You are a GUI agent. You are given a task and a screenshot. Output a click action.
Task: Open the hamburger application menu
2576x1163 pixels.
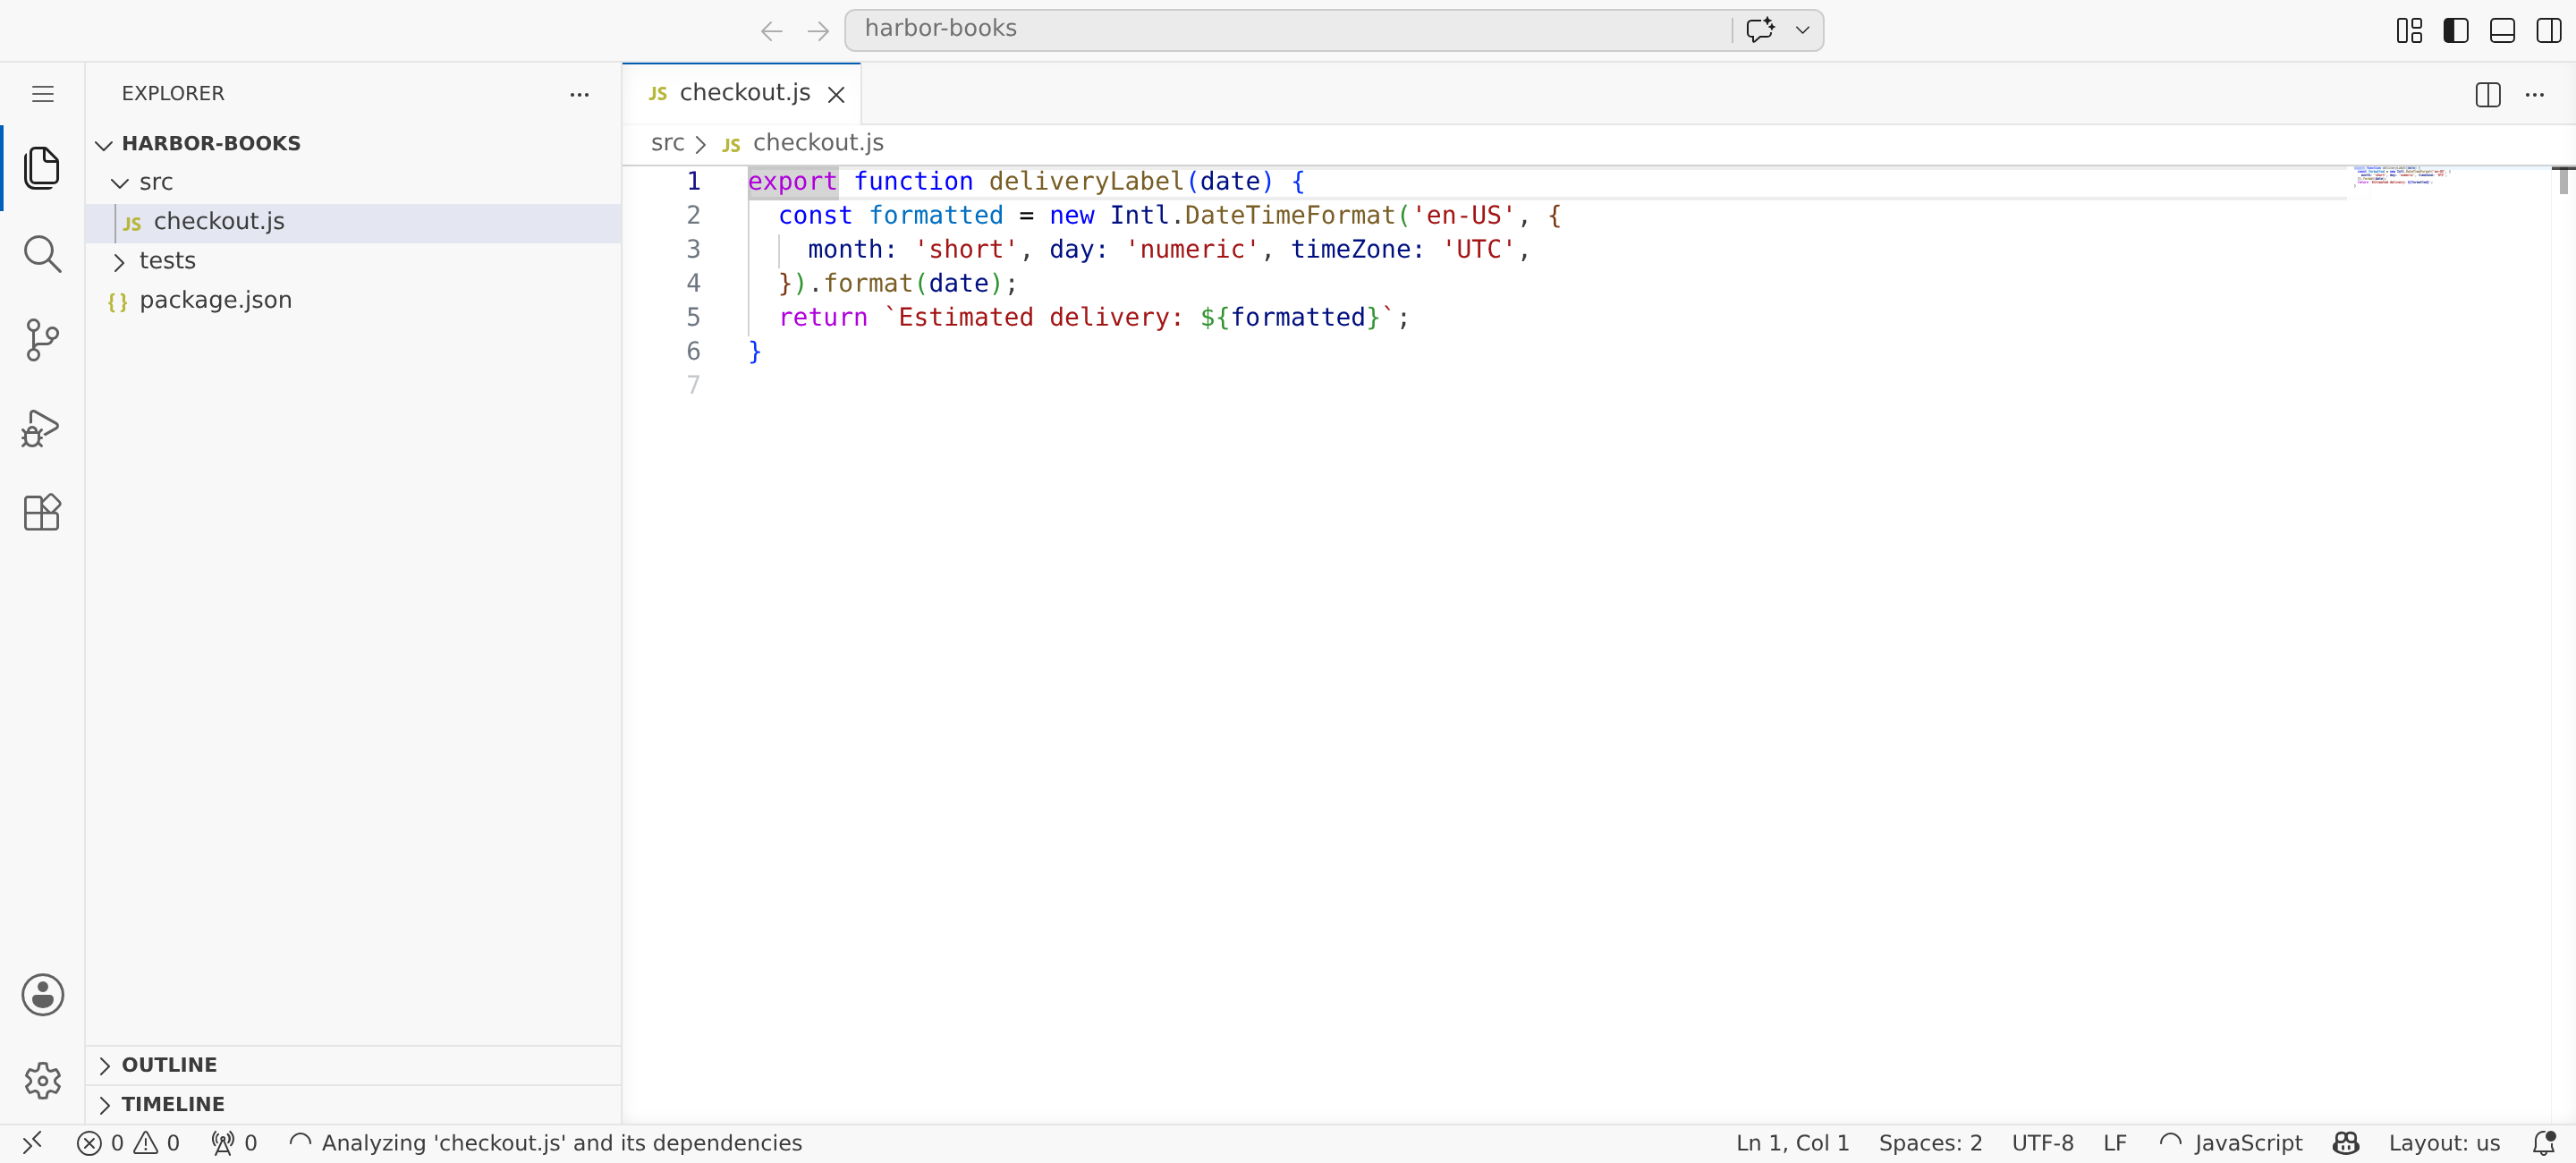42,94
